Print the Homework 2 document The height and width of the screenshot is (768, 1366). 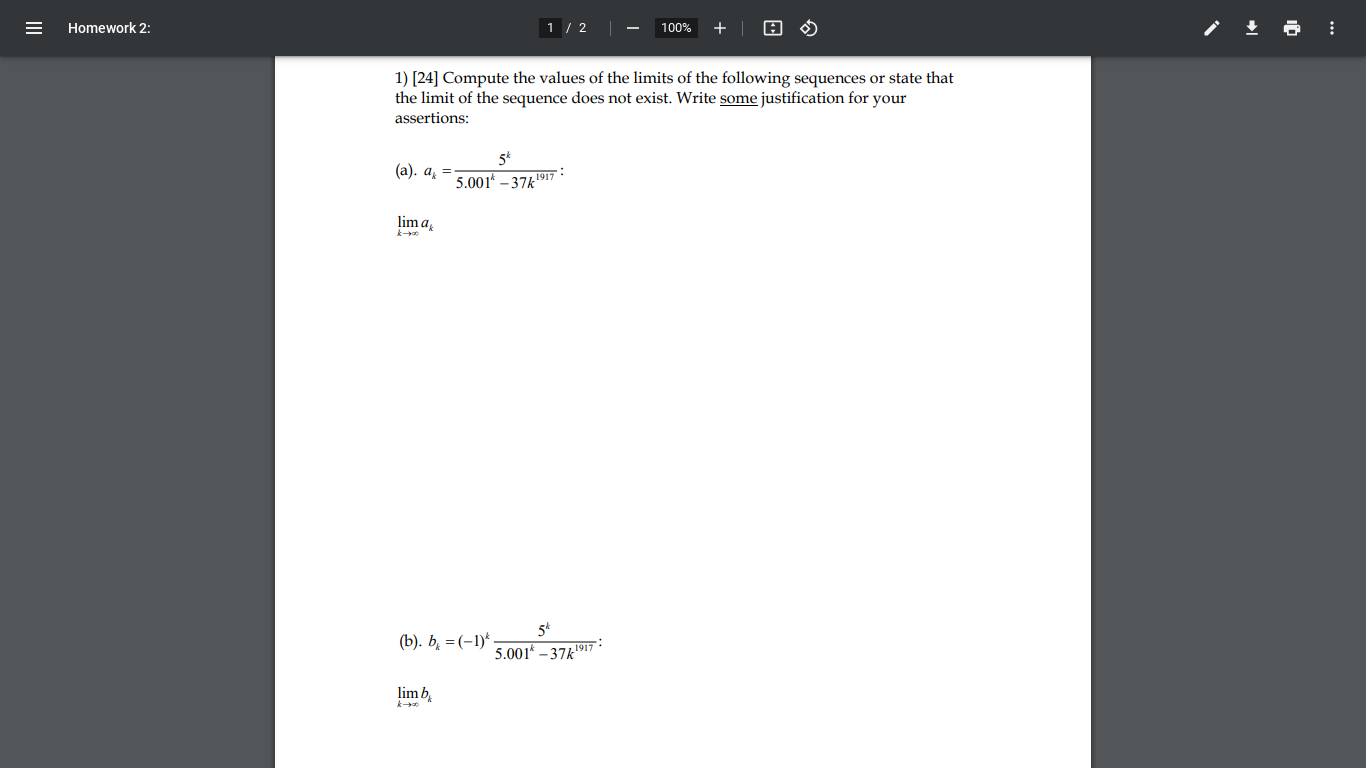[1291, 28]
